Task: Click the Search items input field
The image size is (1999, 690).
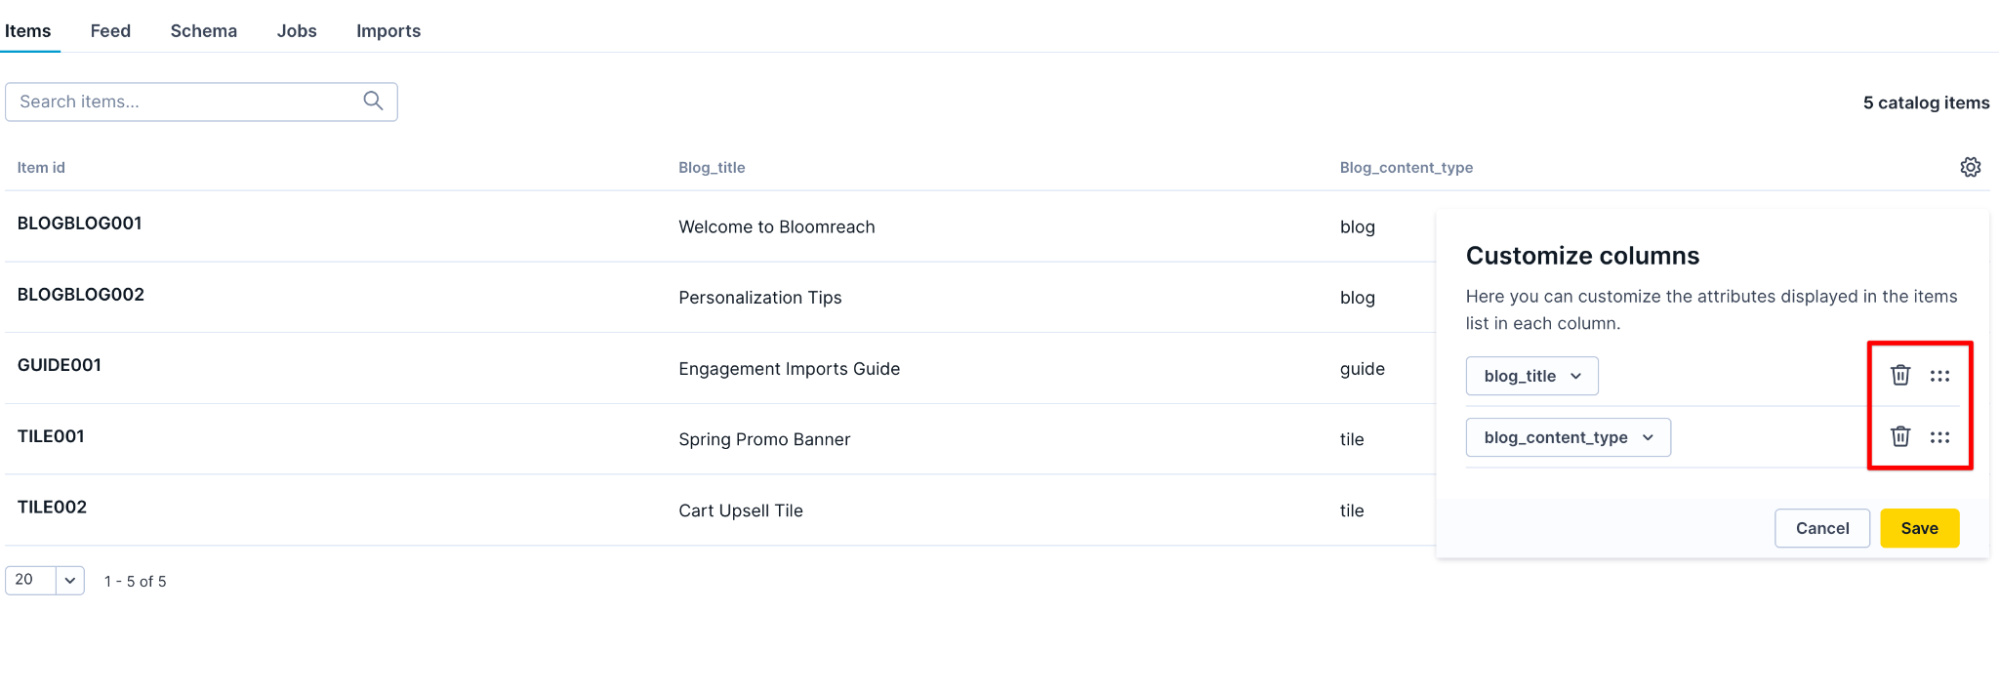Action: tap(180, 101)
